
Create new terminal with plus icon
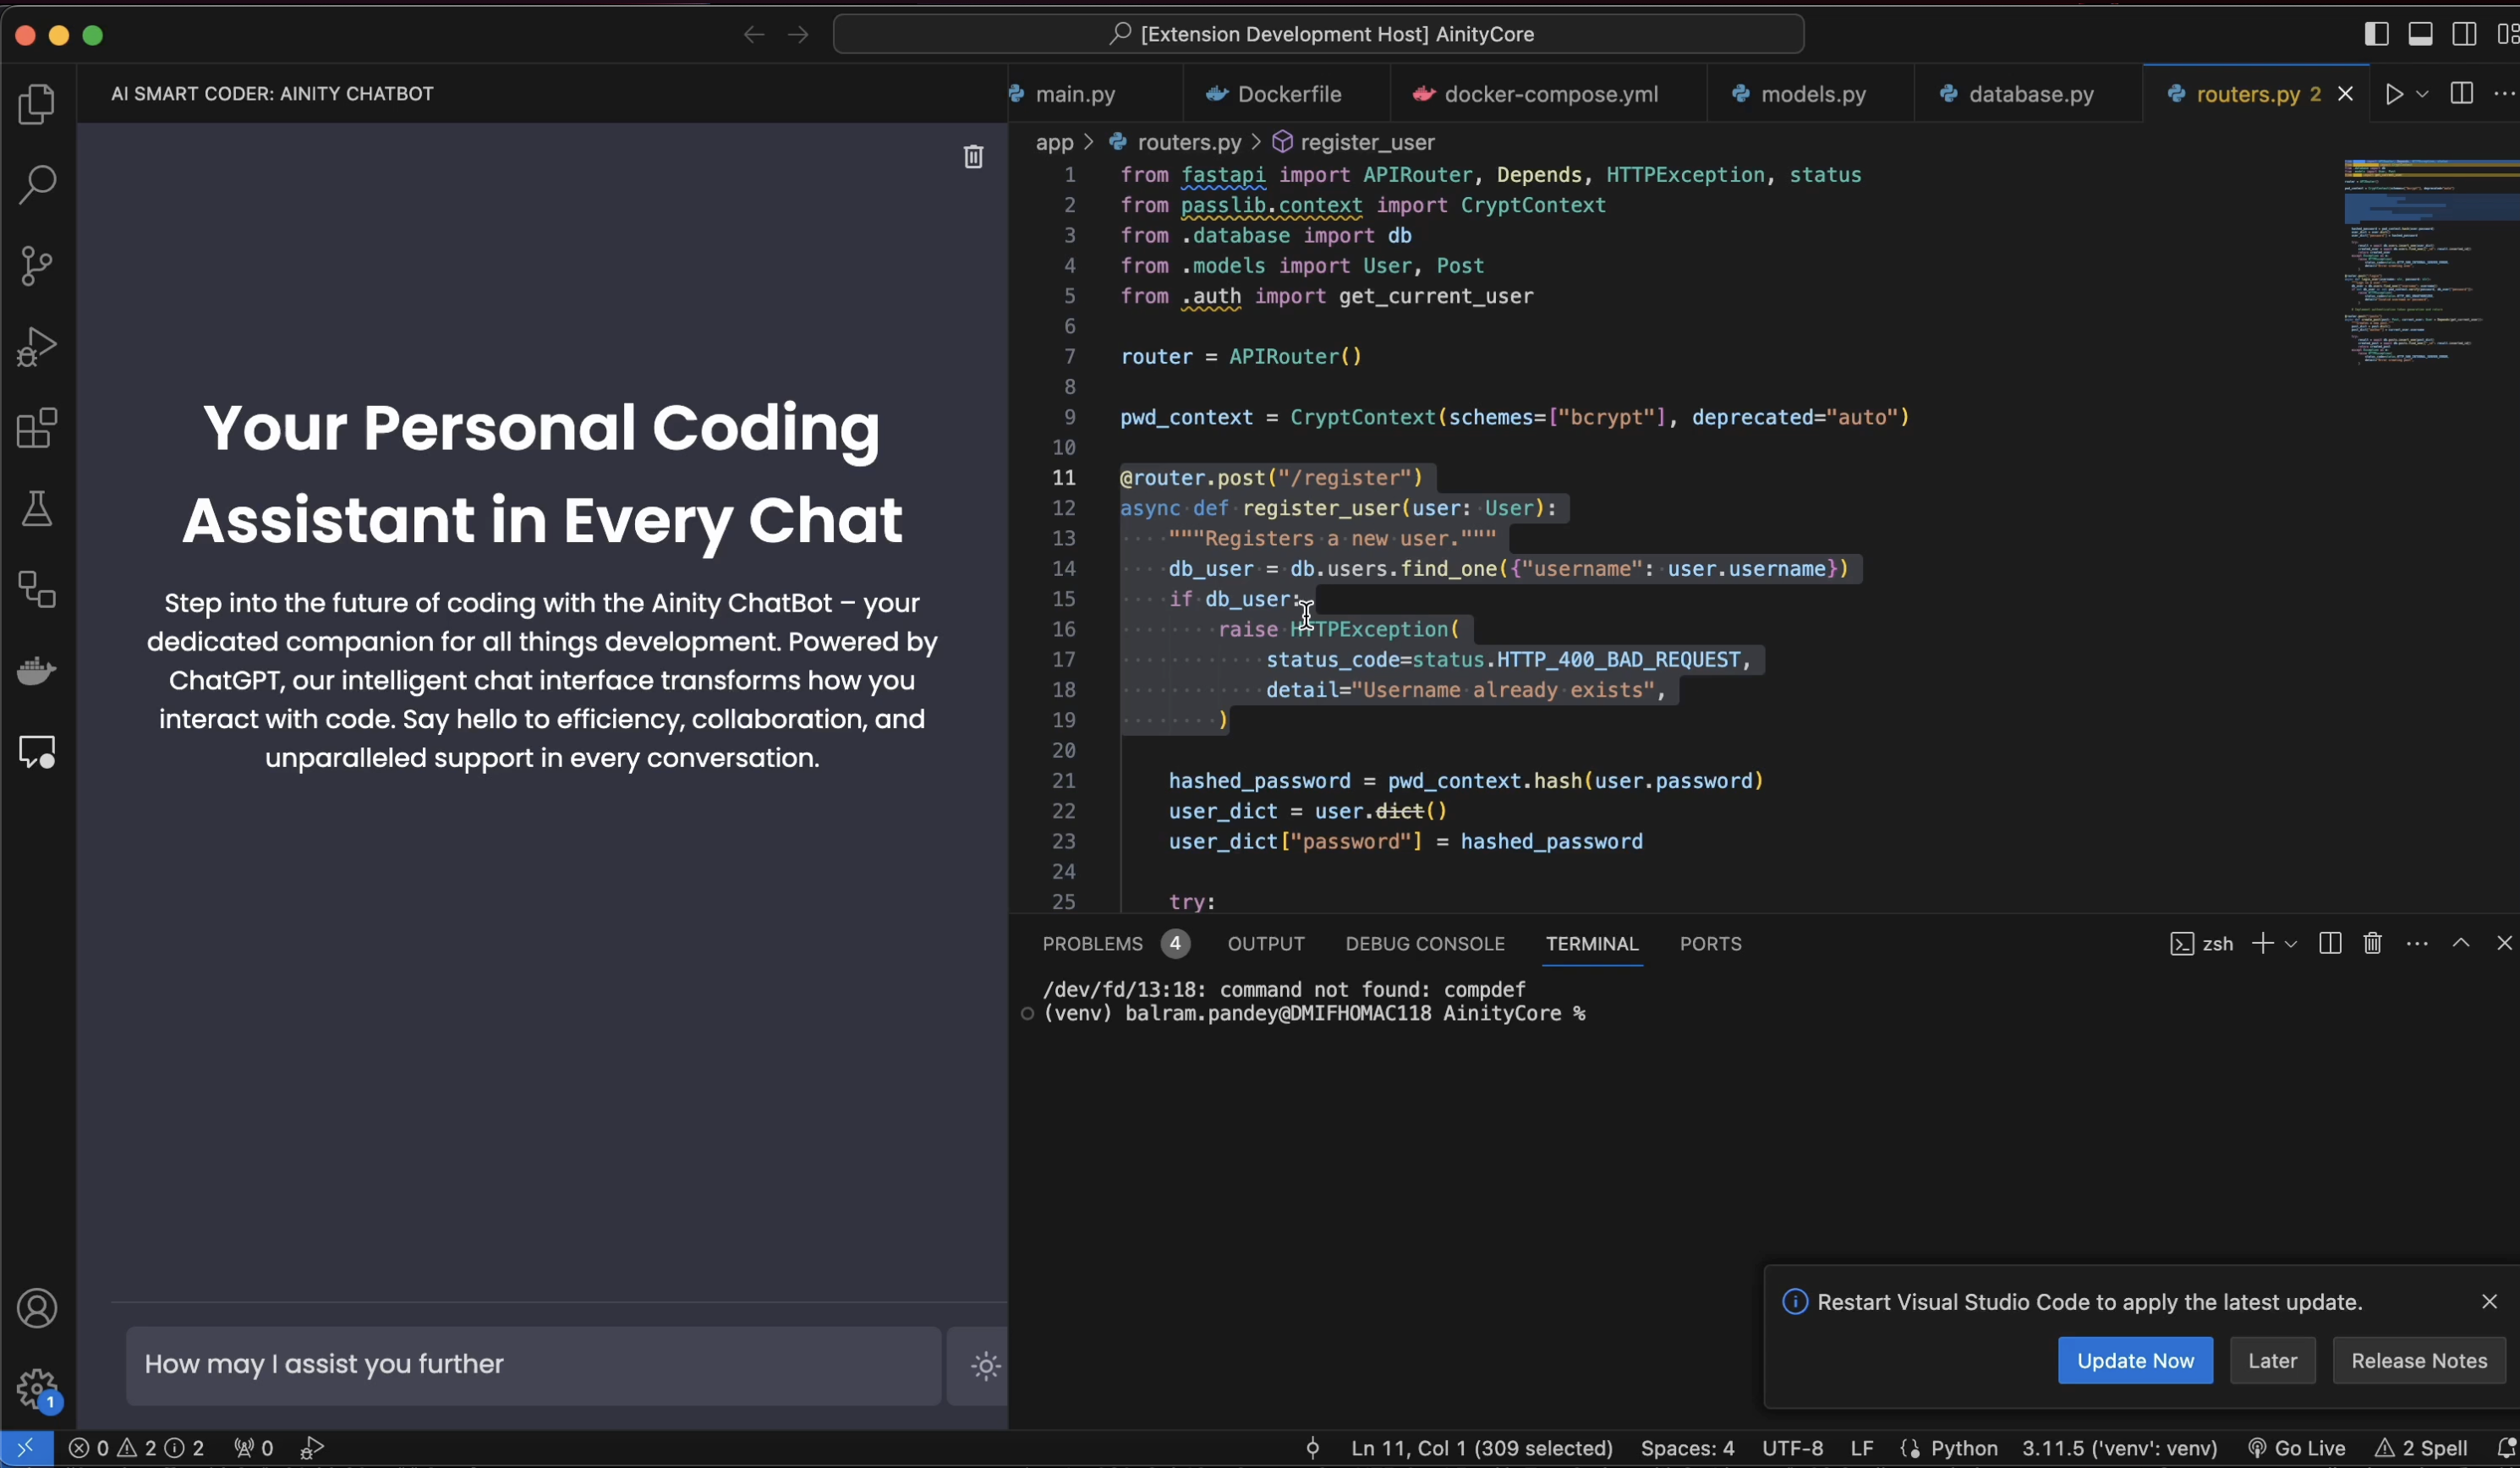[2262, 944]
